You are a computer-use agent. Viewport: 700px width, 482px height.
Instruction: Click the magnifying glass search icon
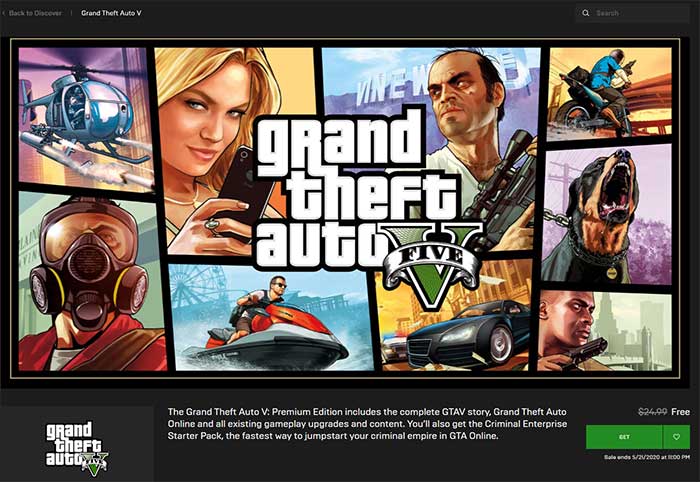[586, 13]
